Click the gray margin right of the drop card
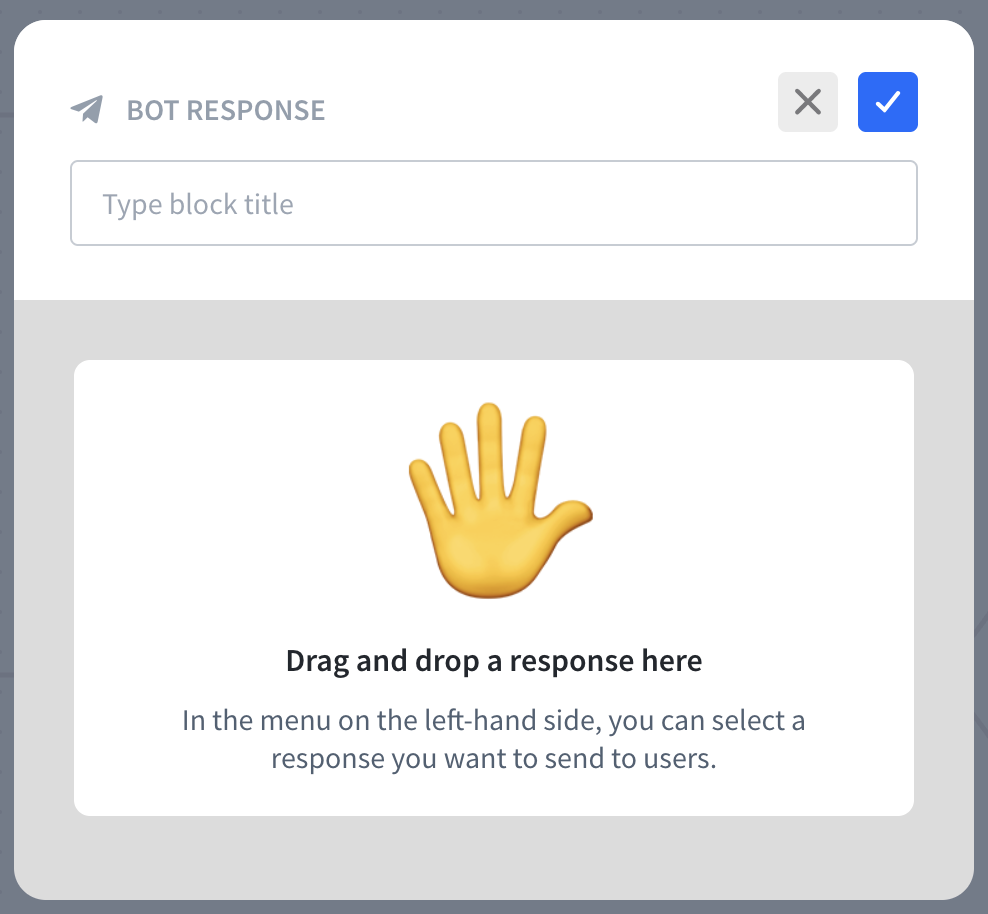The width and height of the screenshot is (988, 914). point(943,588)
